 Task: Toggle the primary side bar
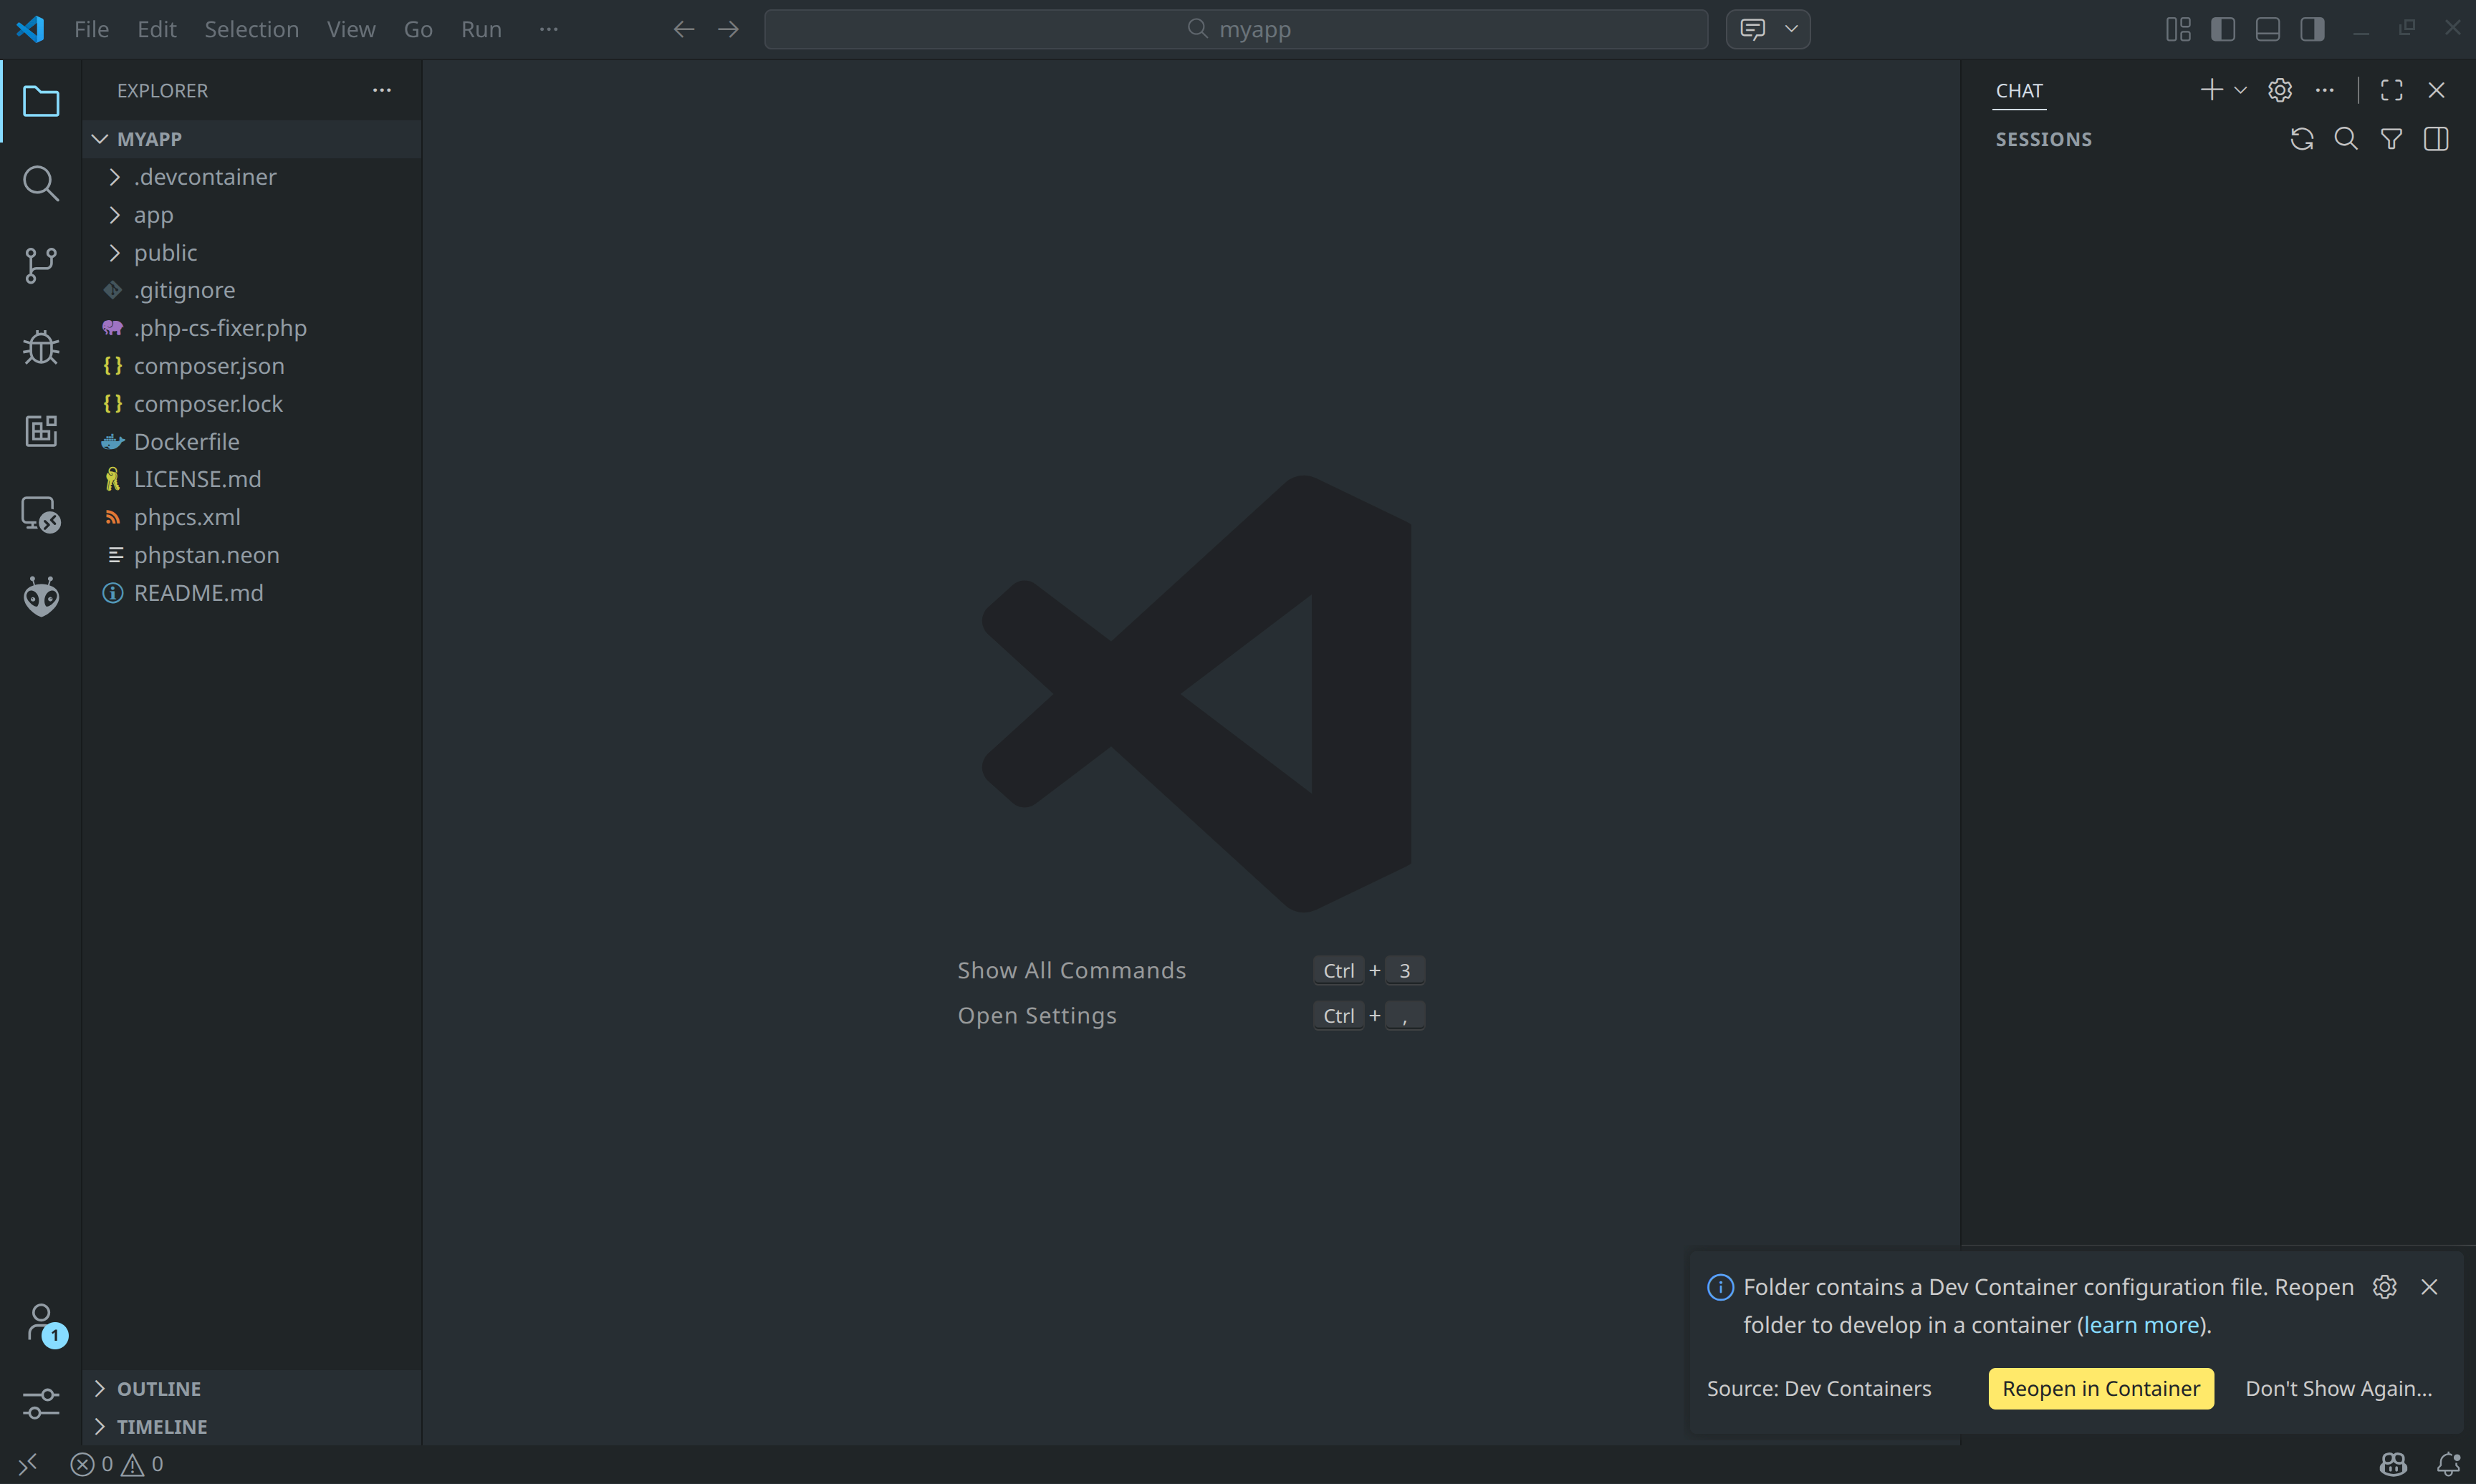pyautogui.click(x=2223, y=29)
